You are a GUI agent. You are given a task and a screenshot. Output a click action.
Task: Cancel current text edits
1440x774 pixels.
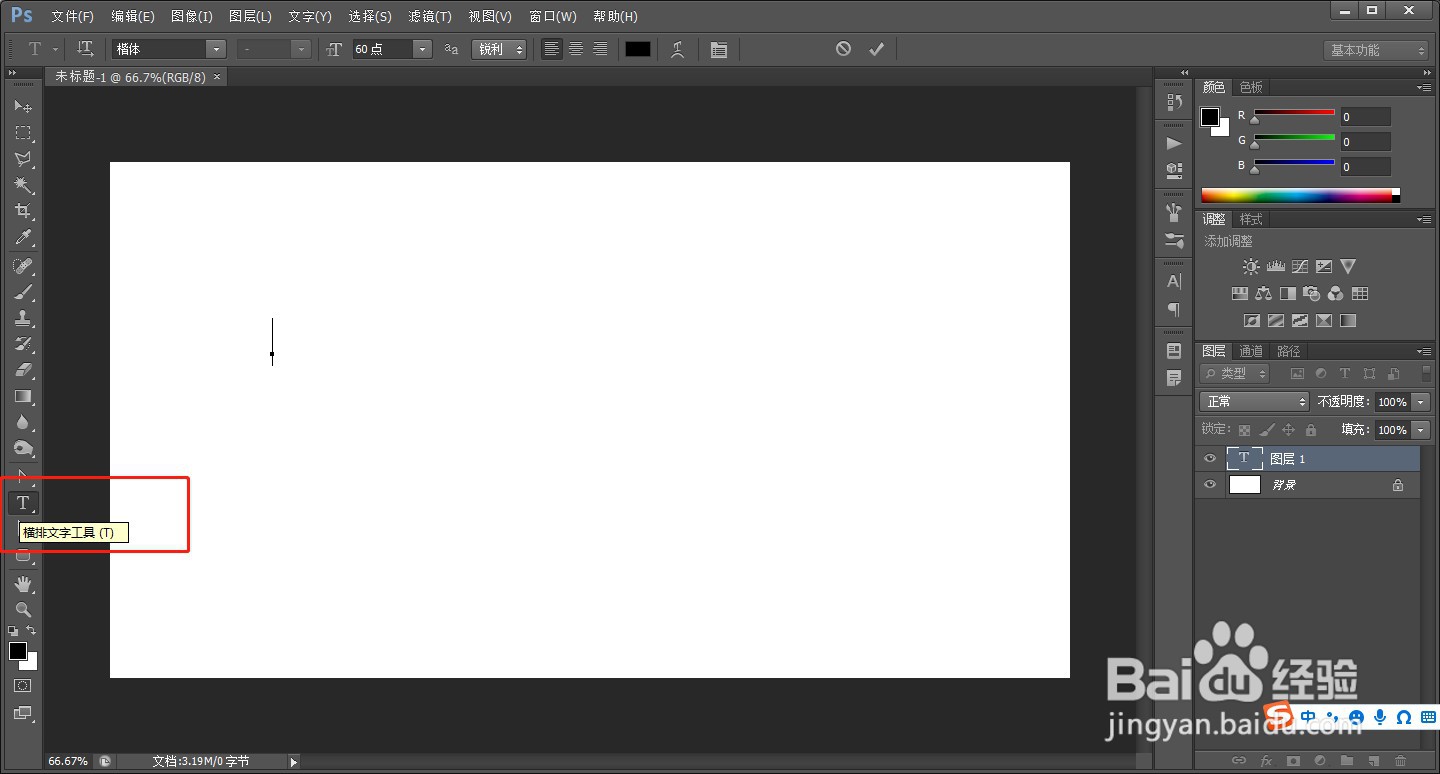pyautogui.click(x=843, y=48)
